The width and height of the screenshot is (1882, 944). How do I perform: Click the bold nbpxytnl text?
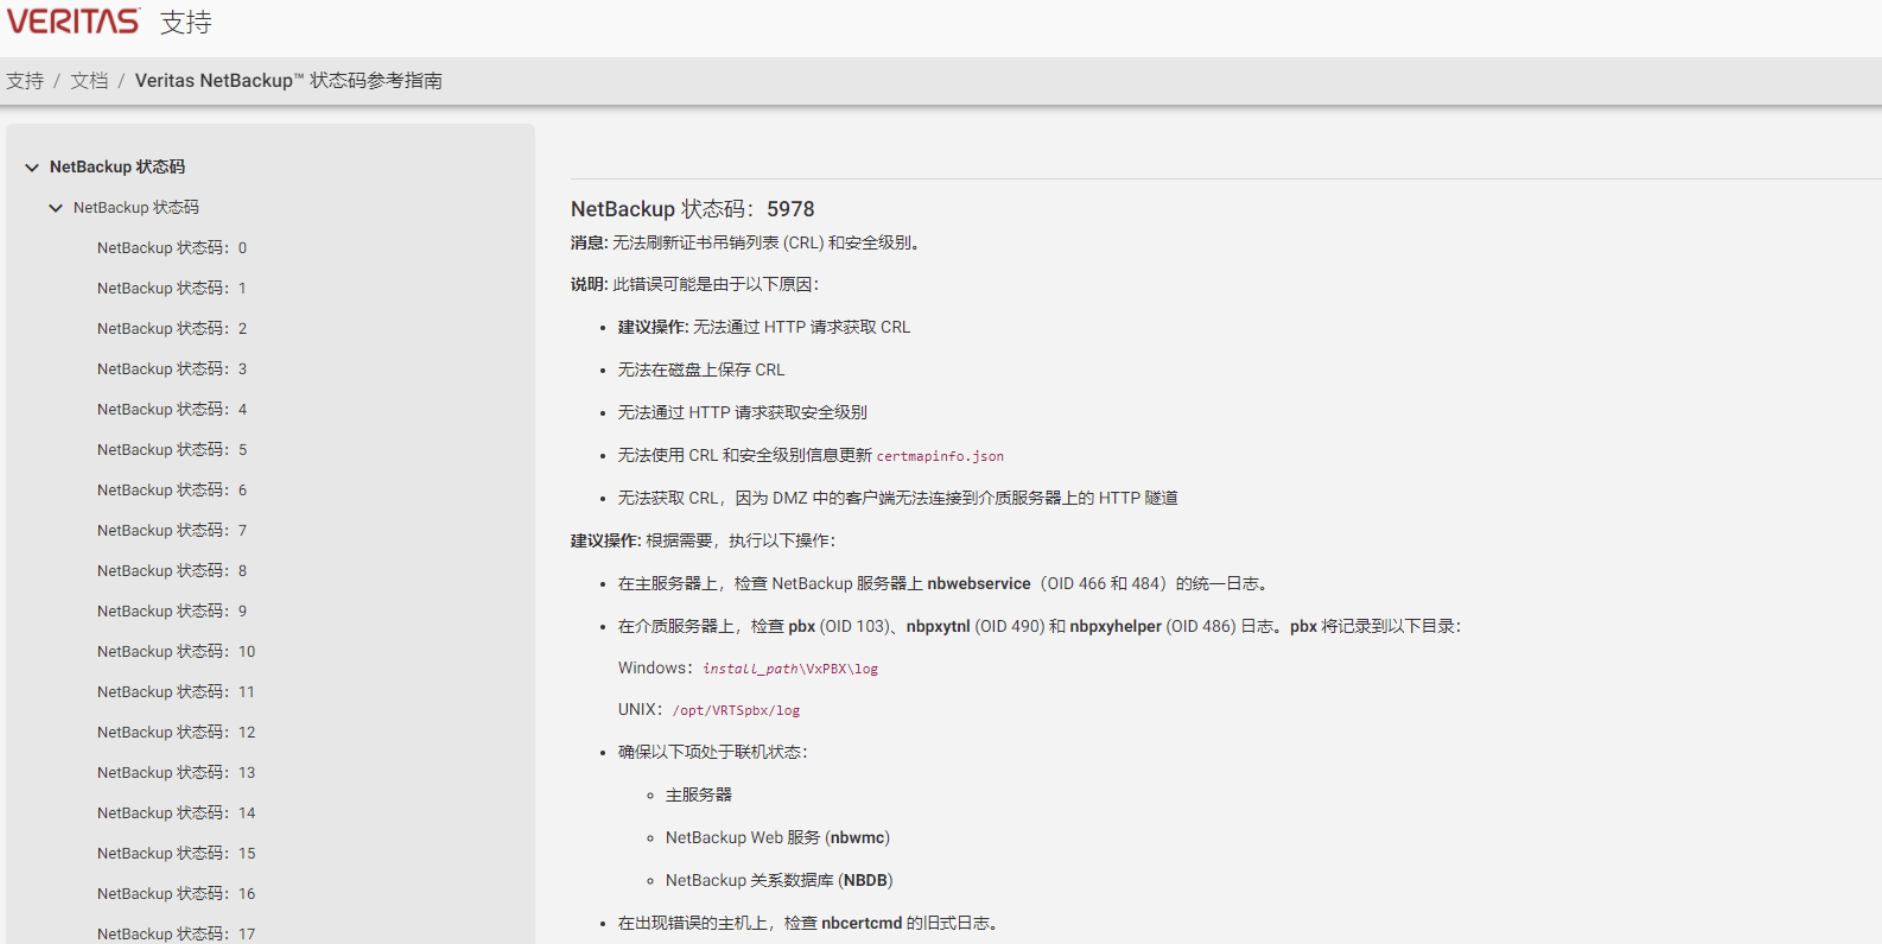[x=938, y=627]
